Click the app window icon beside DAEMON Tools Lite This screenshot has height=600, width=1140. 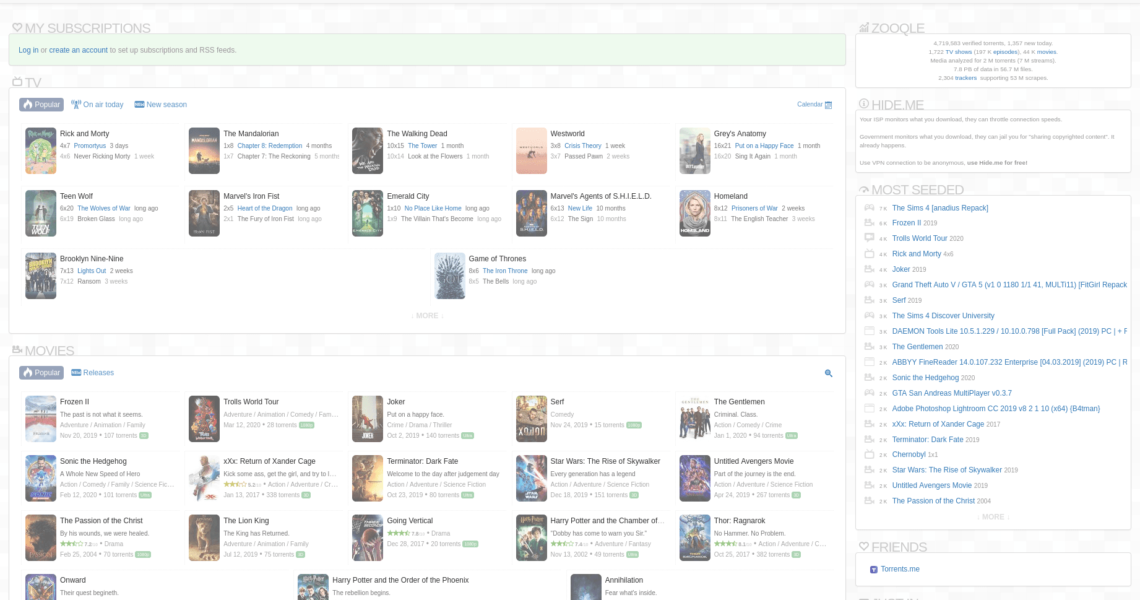869,331
